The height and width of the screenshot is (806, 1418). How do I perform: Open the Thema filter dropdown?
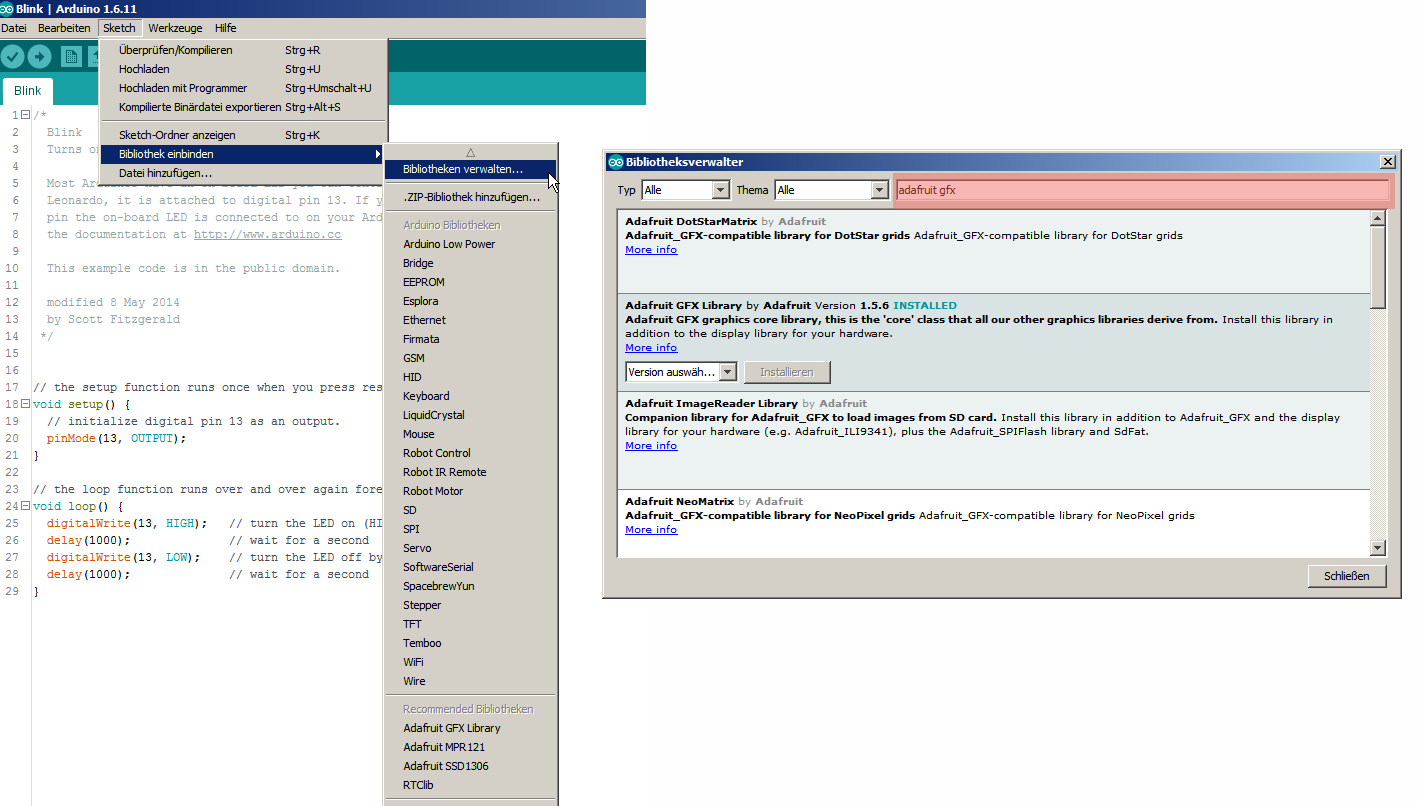click(879, 190)
